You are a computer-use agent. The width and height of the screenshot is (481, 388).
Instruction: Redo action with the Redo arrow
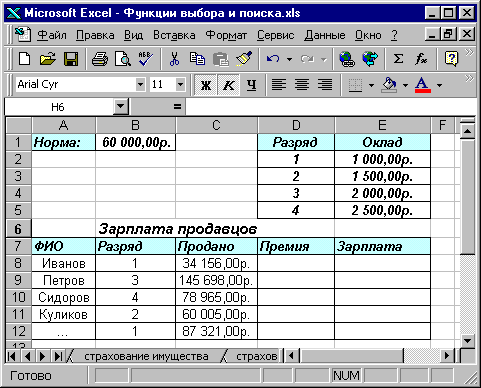pyautogui.click(x=307, y=59)
